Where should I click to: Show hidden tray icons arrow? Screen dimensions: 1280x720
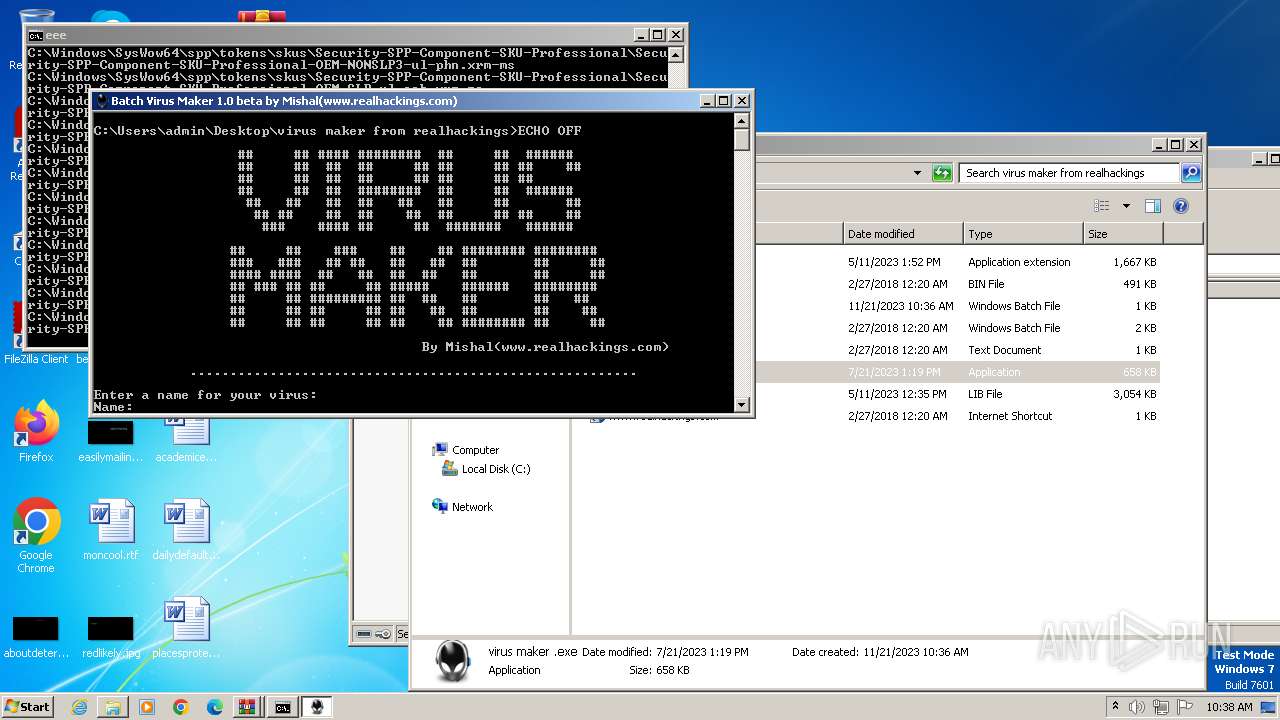click(1116, 707)
